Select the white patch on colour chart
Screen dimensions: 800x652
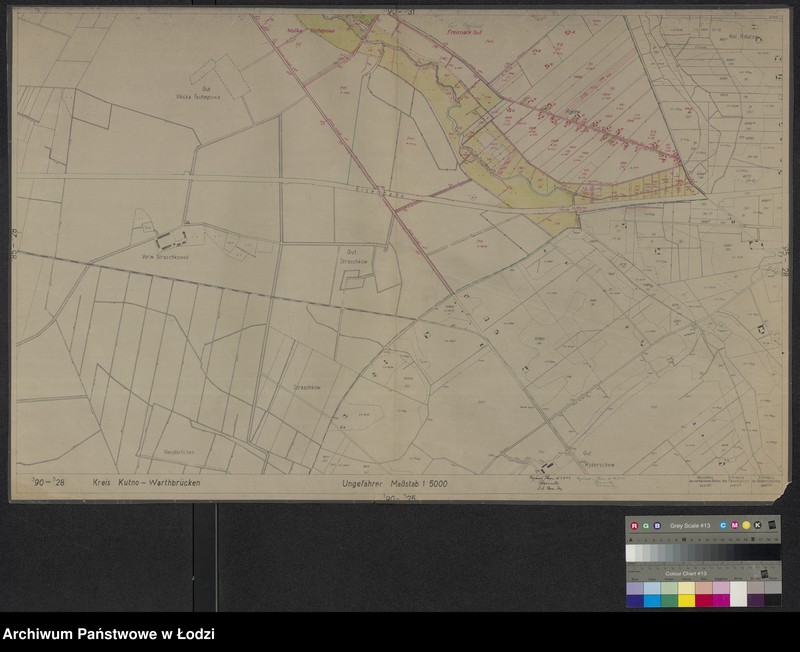coord(738,594)
